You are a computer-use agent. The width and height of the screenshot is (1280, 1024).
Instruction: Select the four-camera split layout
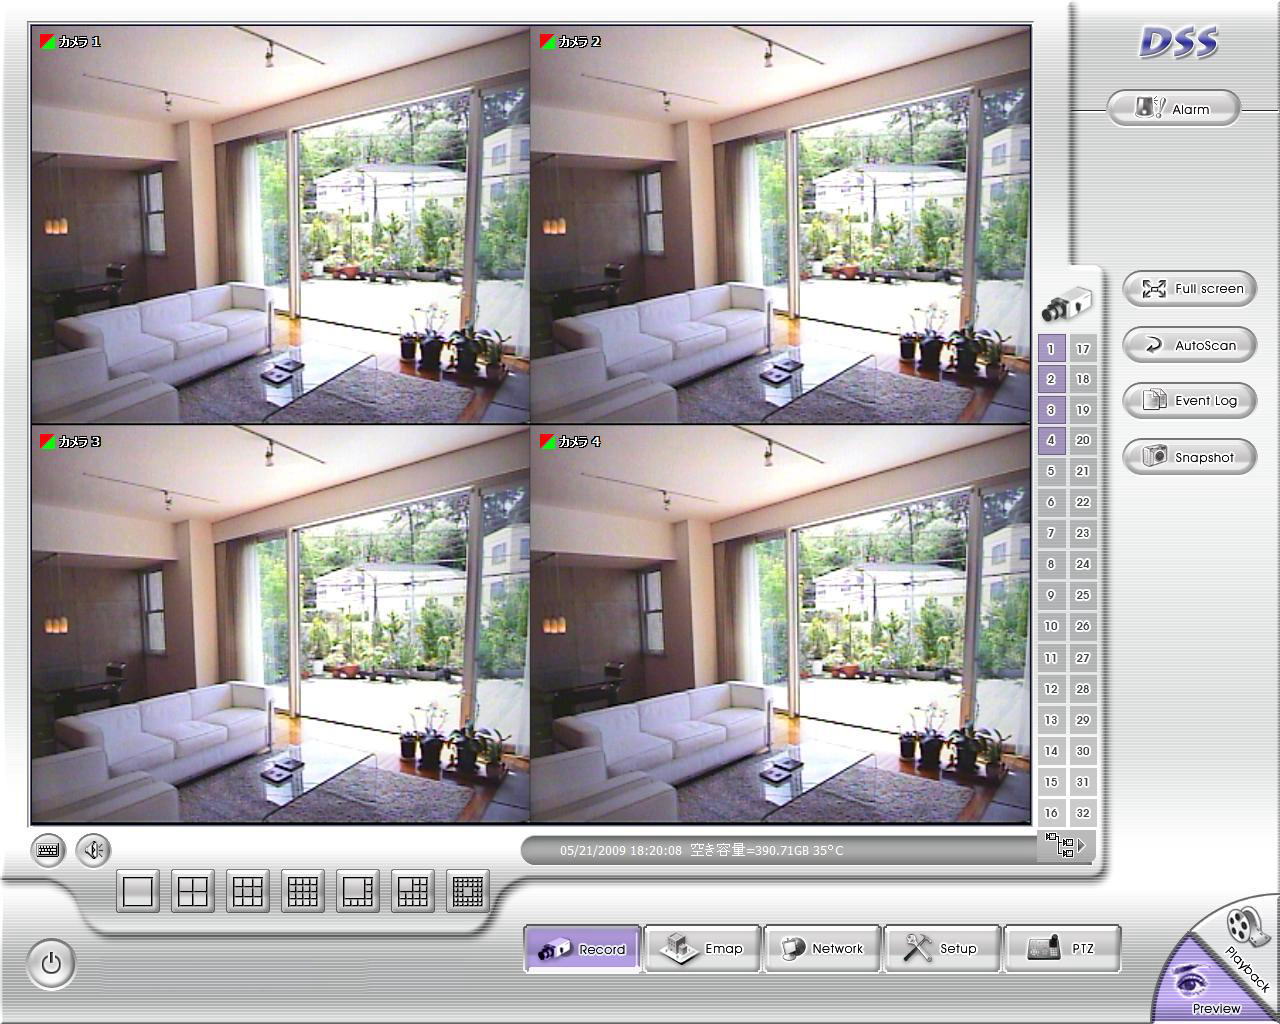[x=193, y=890]
